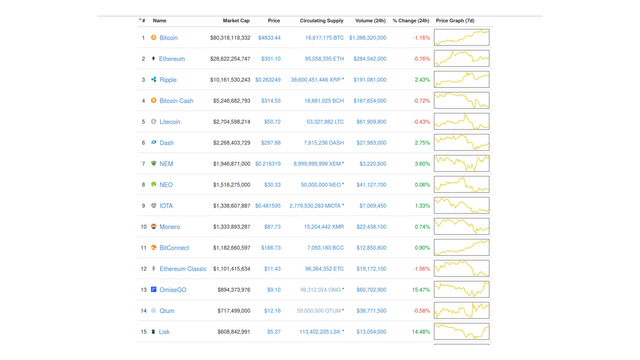Open the Ripple coin link
The height and width of the screenshot is (360, 640).
pyautogui.click(x=168, y=80)
